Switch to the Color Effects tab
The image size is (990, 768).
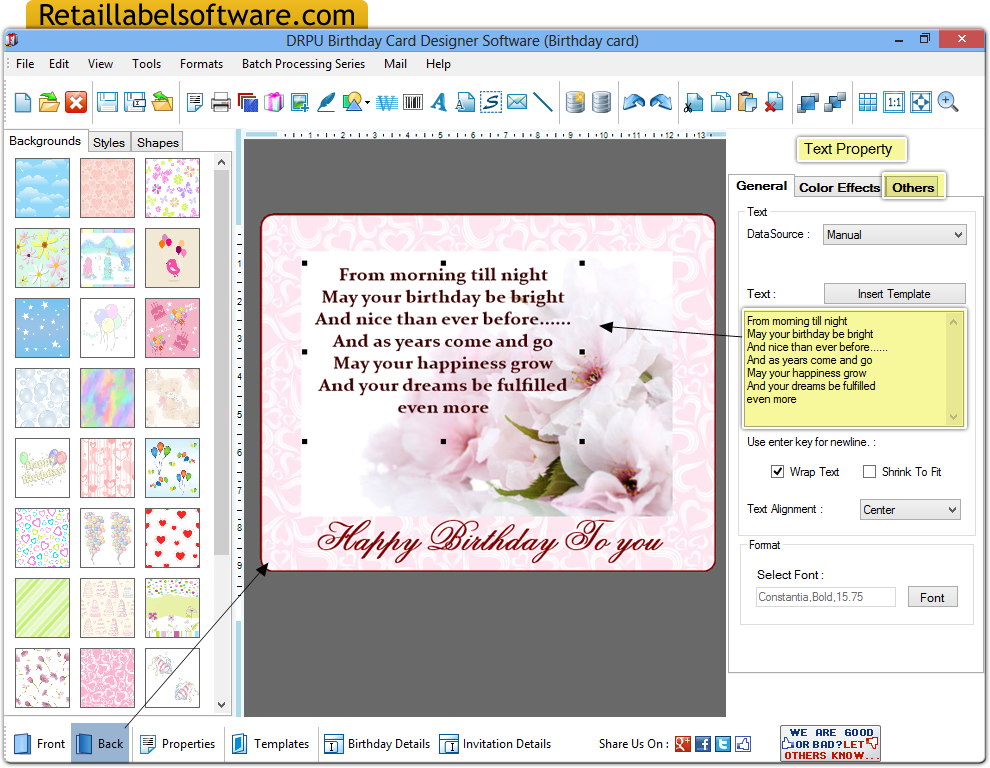pyautogui.click(x=839, y=187)
